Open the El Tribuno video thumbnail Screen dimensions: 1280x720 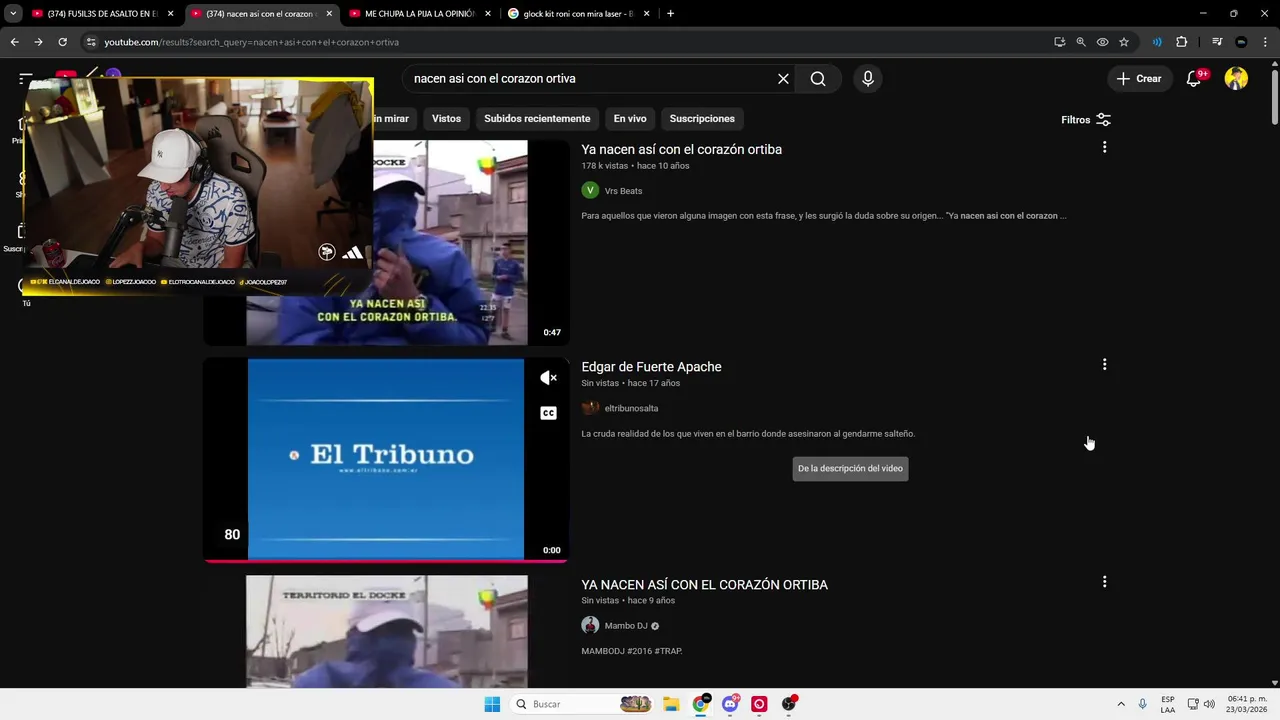click(386, 458)
